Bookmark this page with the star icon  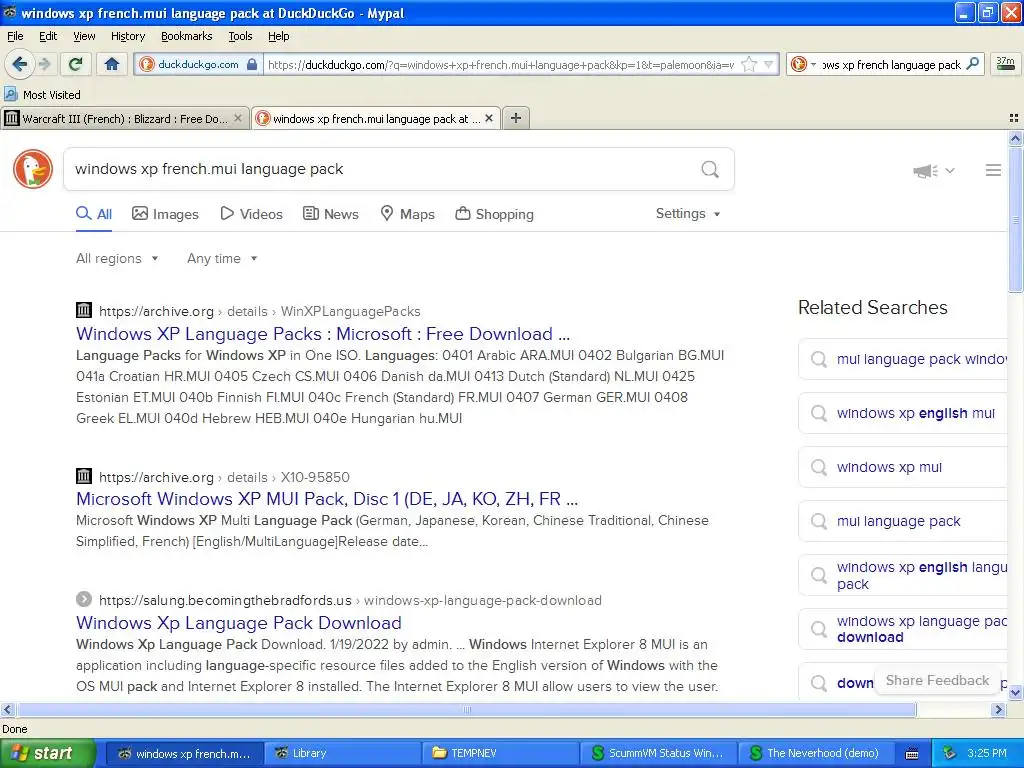pyautogui.click(x=749, y=64)
